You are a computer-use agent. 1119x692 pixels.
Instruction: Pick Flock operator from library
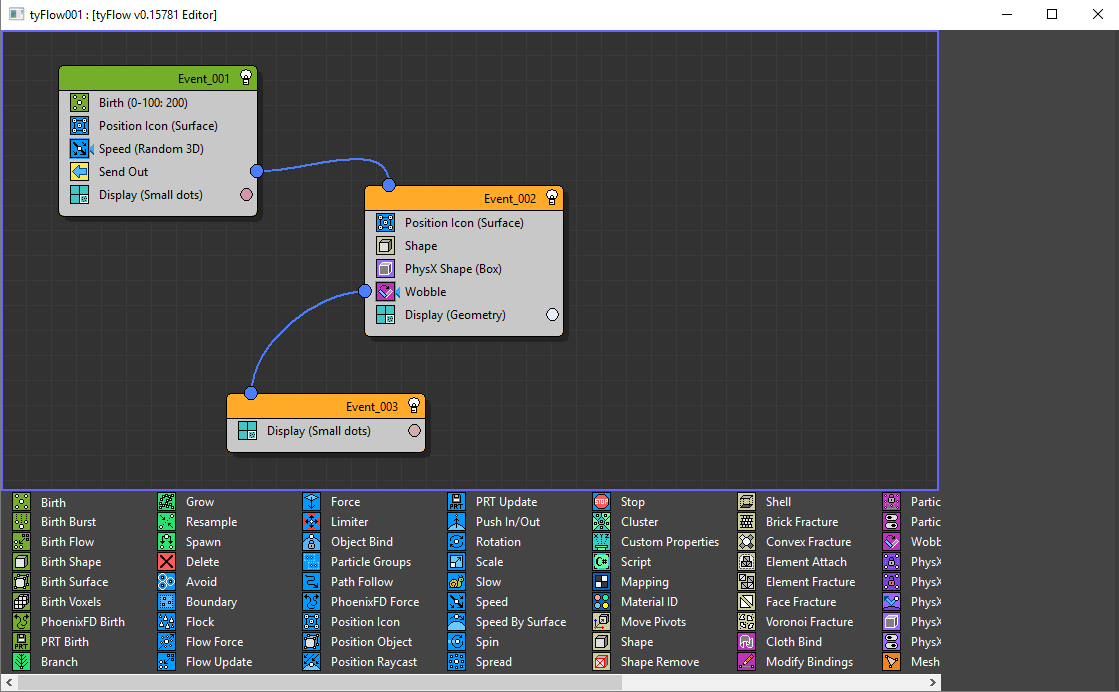click(186, 622)
